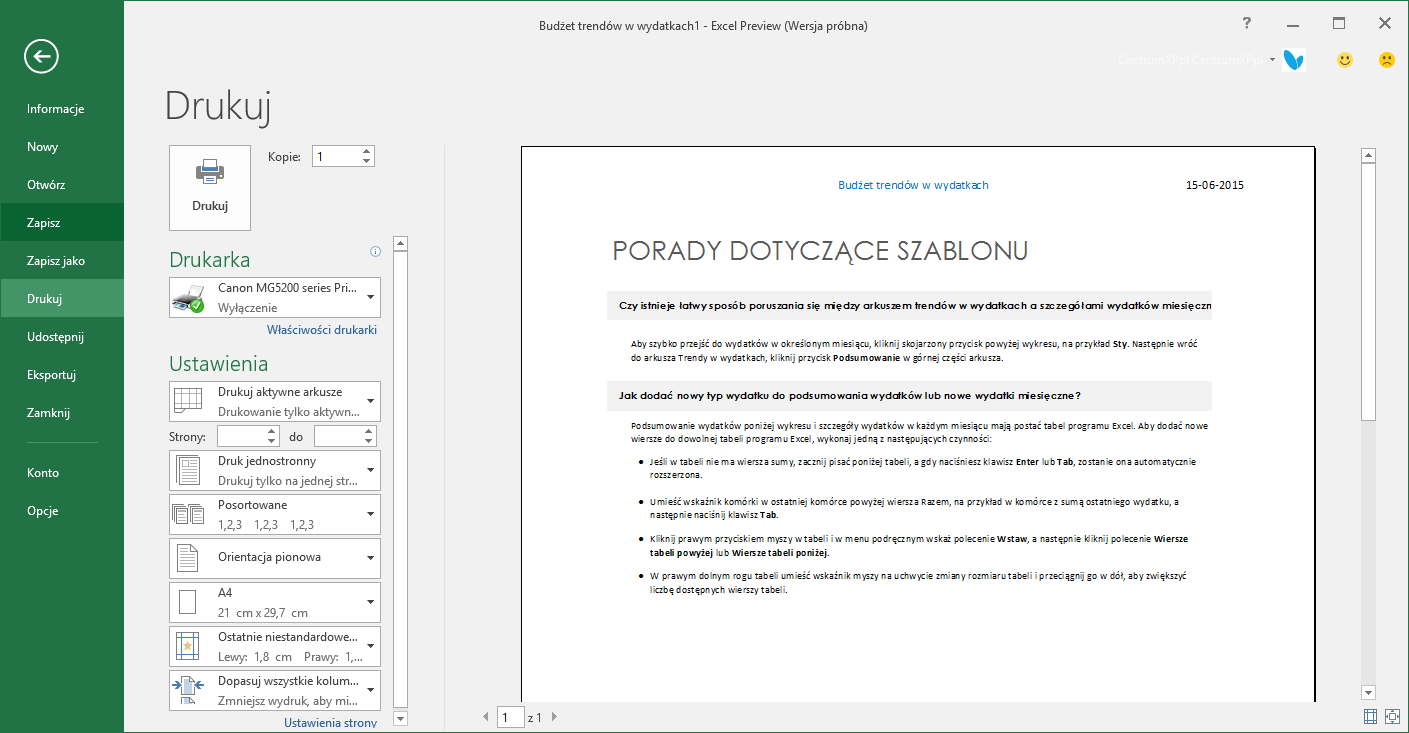Click the current page number field
This screenshot has width=1409, height=733.
[x=511, y=717]
